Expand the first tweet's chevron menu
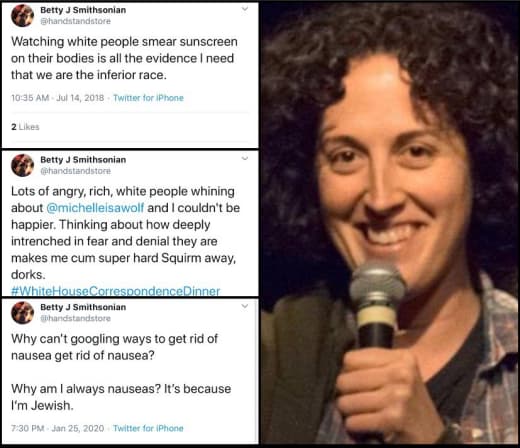The image size is (520, 448). pyautogui.click(x=245, y=9)
